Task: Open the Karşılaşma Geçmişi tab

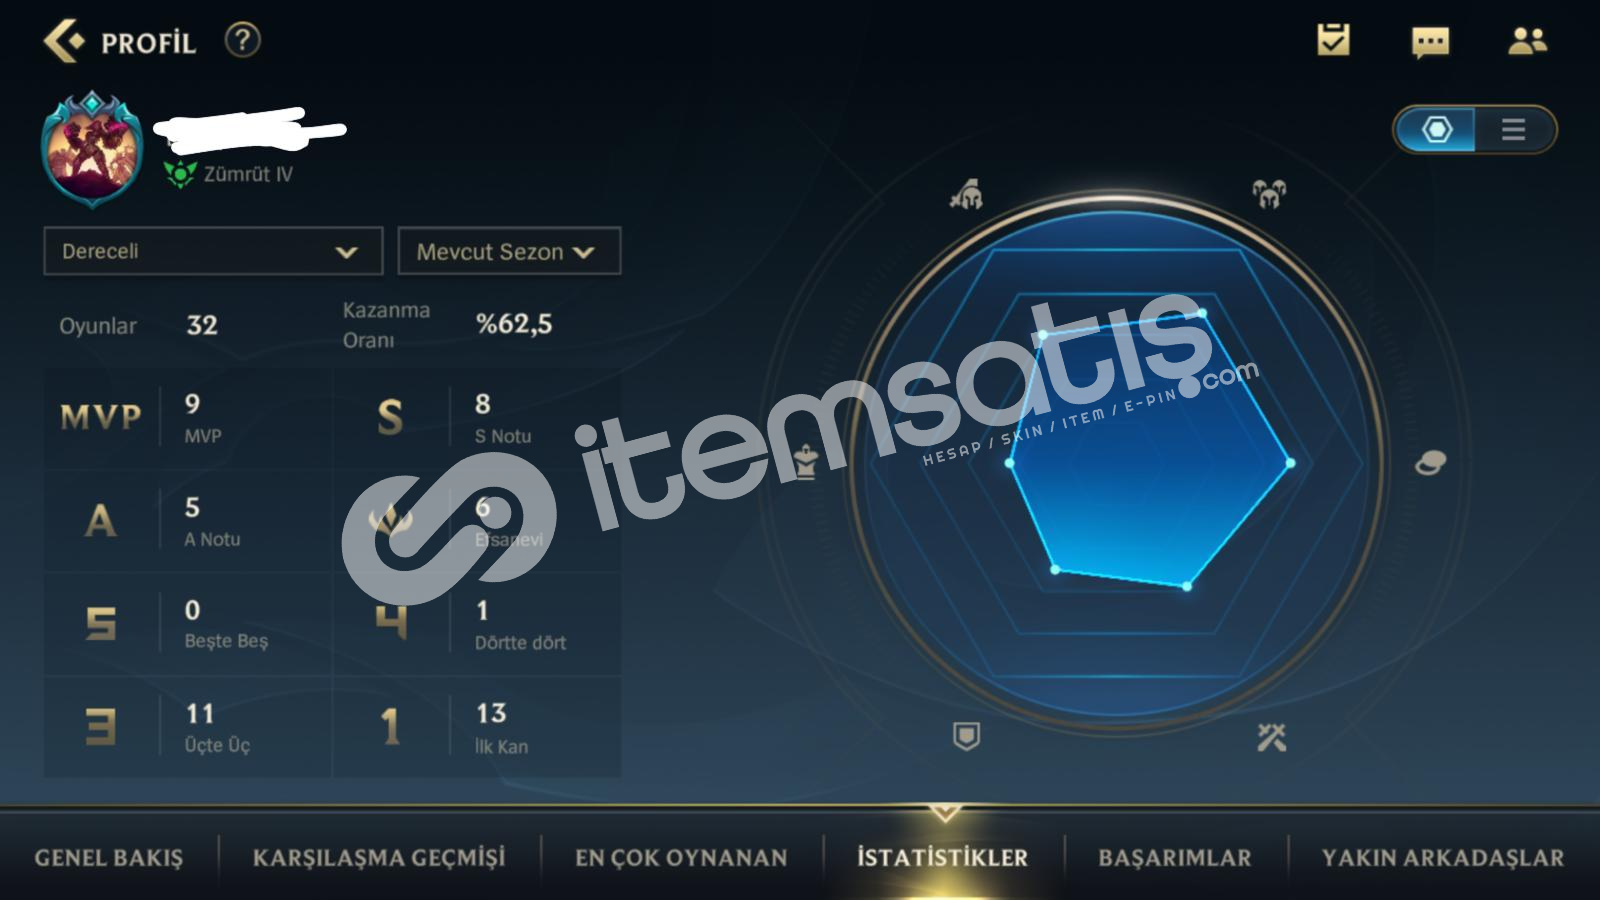Action: pos(379,858)
